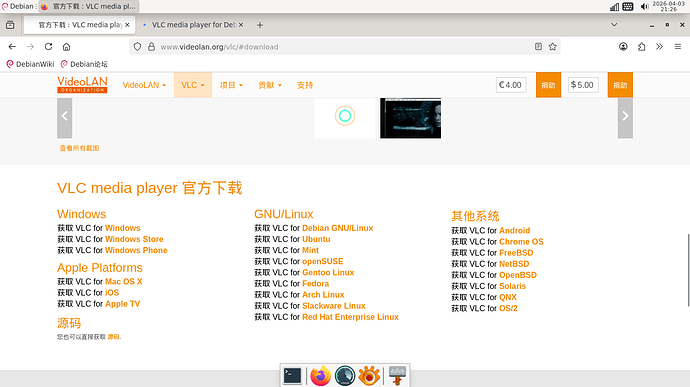Get VLC for Arch Linux link
690x387 pixels.
coord(323,295)
